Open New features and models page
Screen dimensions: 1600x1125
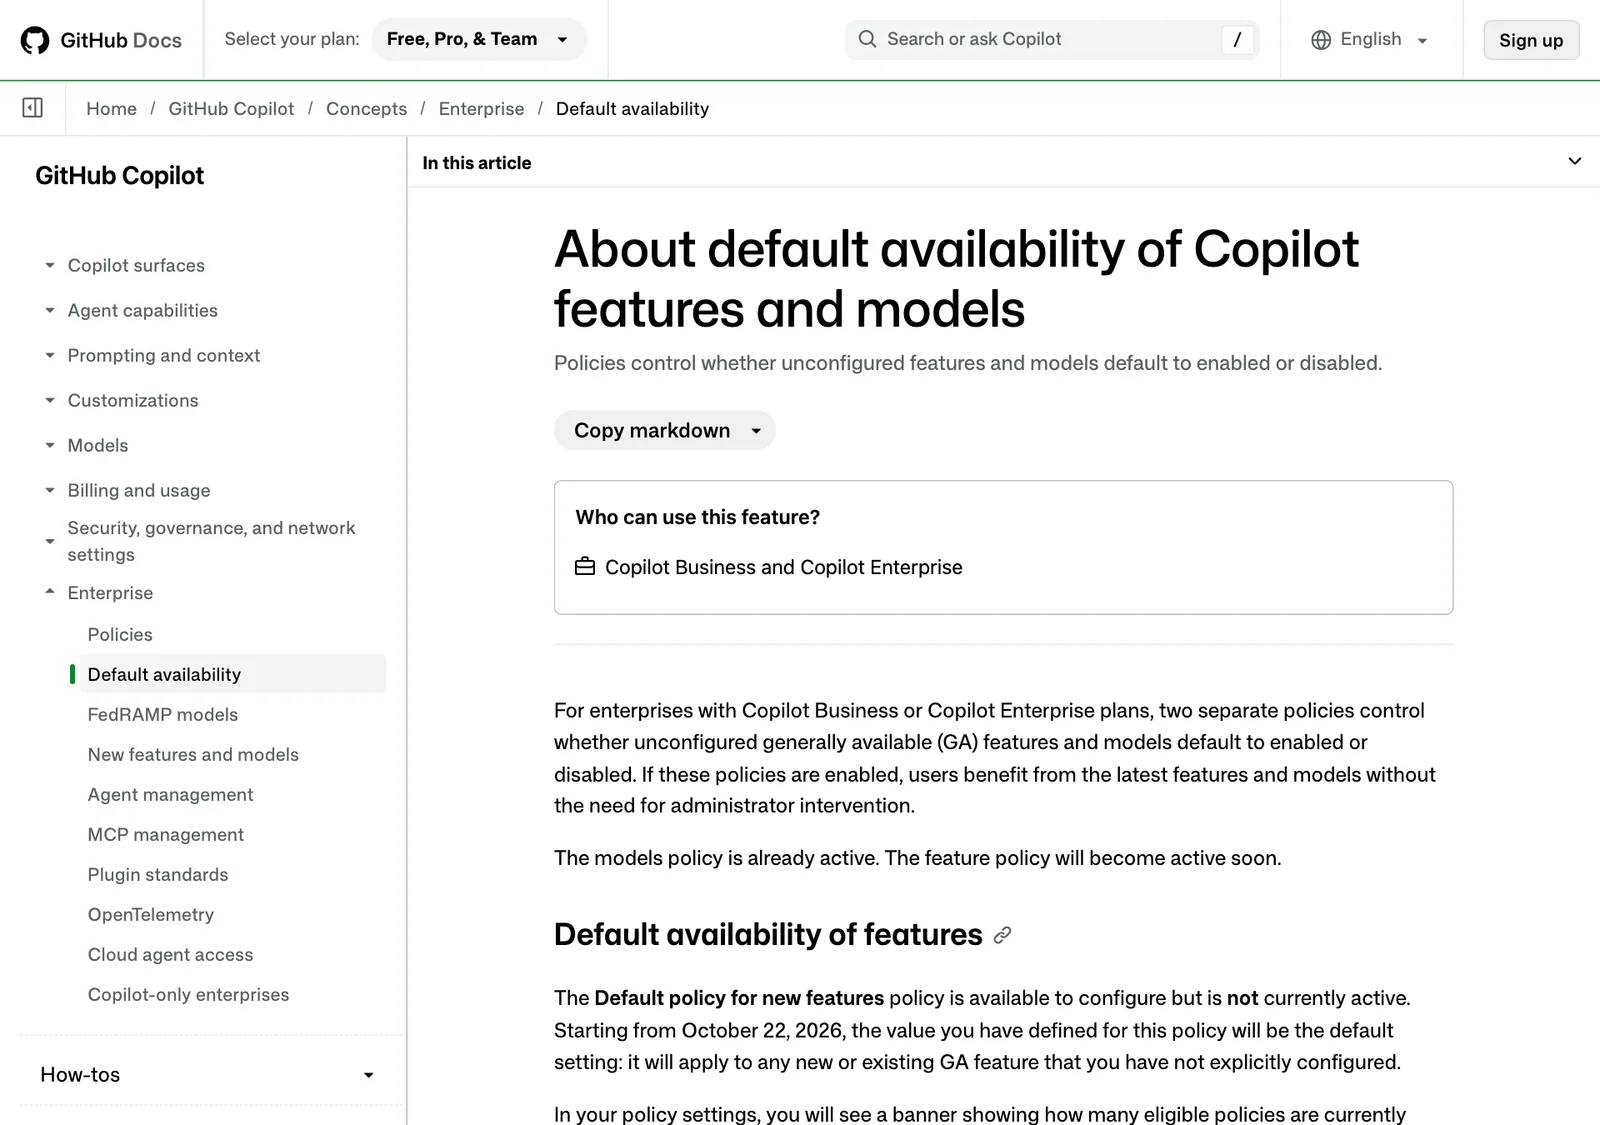click(x=193, y=755)
